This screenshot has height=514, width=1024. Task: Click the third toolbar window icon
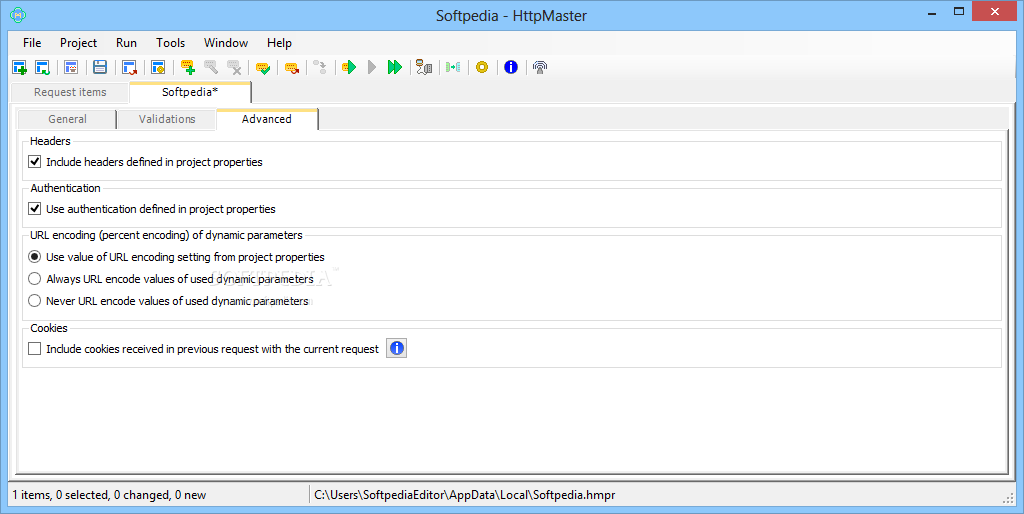[71, 67]
